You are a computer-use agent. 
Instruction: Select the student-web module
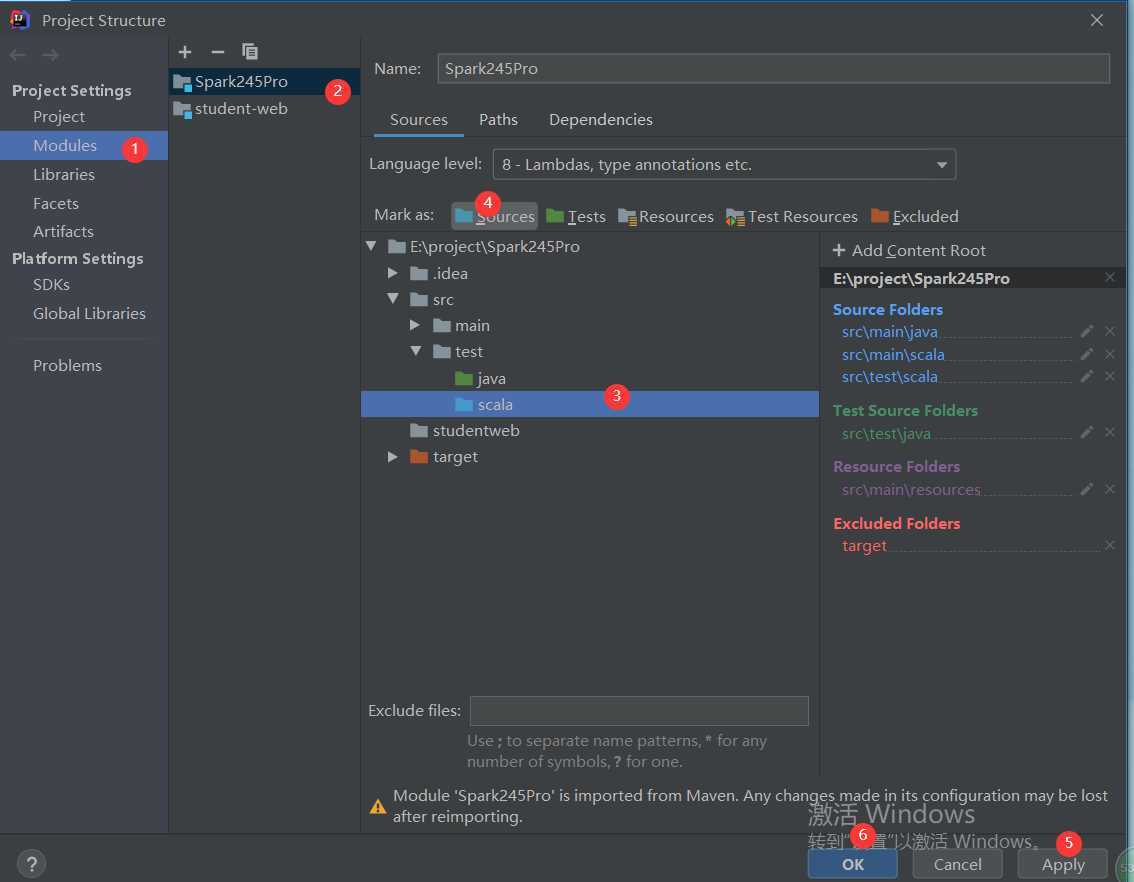click(241, 109)
